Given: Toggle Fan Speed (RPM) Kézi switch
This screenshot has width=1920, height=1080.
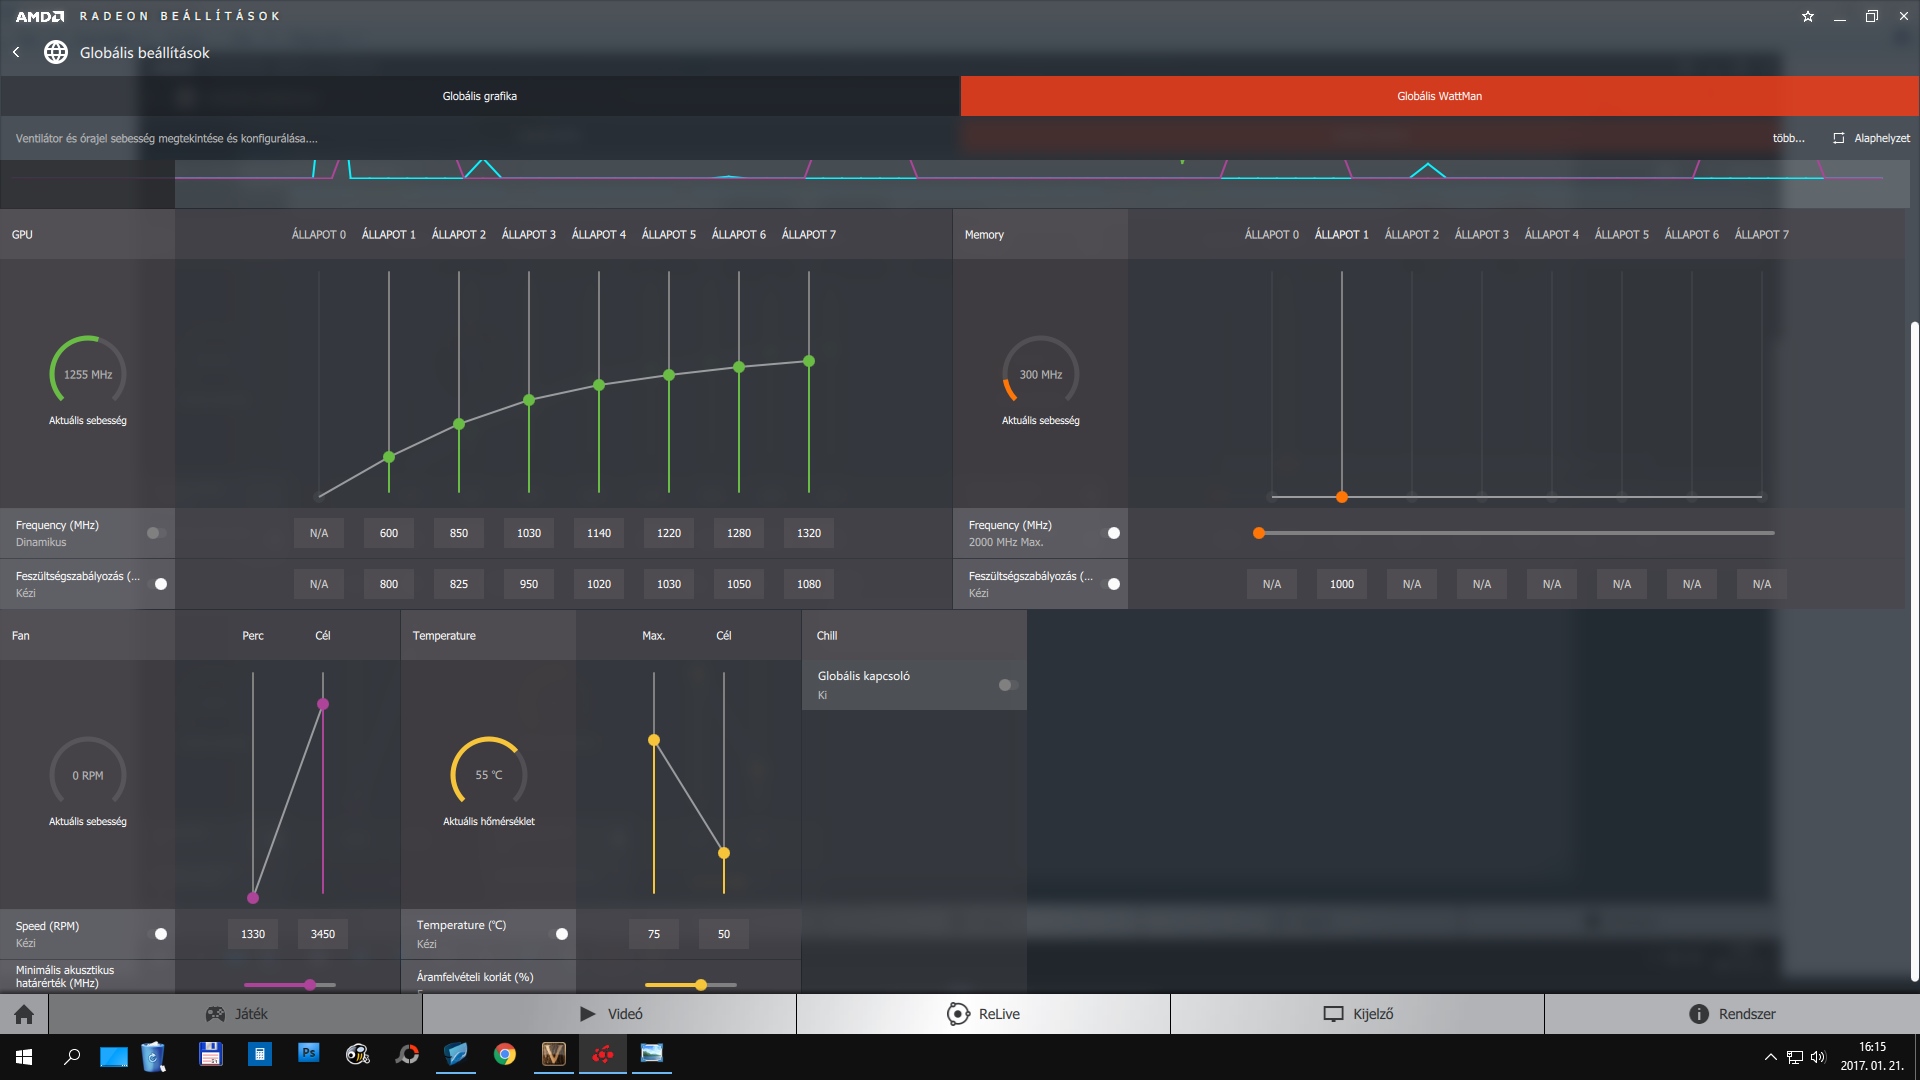Looking at the screenshot, I should (159, 934).
